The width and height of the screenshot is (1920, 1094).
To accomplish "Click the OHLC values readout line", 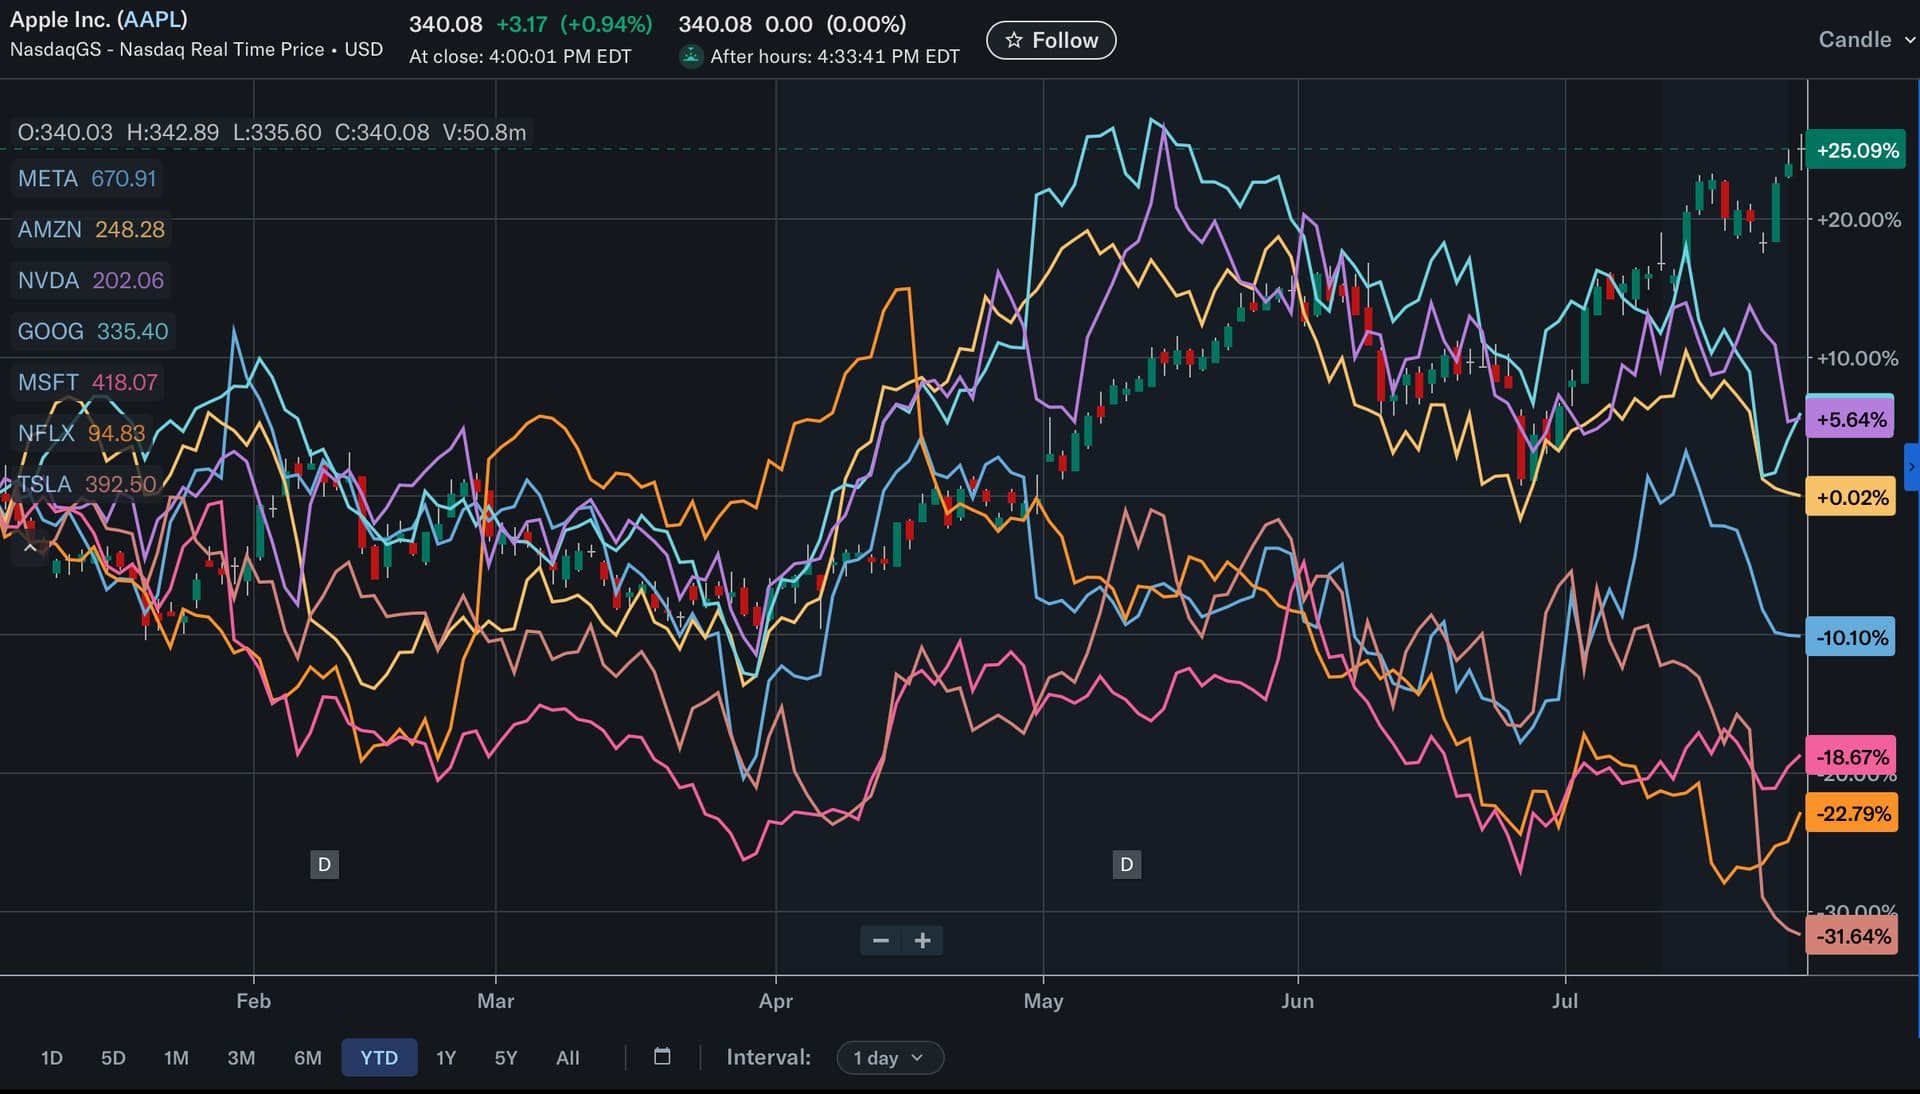I will tap(272, 133).
